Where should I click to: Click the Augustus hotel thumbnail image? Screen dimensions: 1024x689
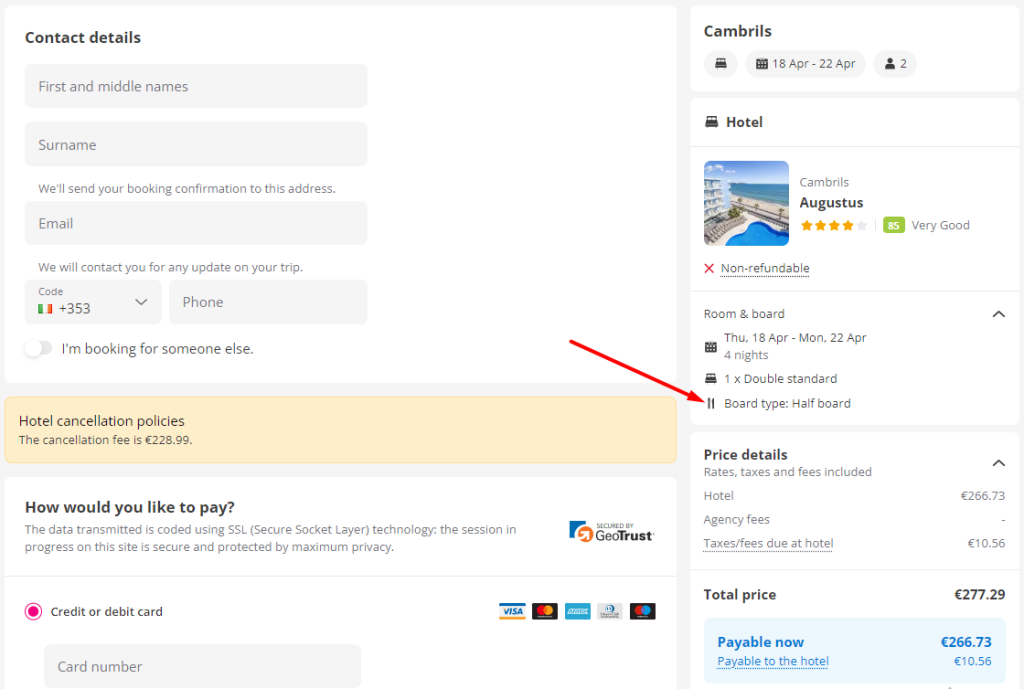point(746,203)
